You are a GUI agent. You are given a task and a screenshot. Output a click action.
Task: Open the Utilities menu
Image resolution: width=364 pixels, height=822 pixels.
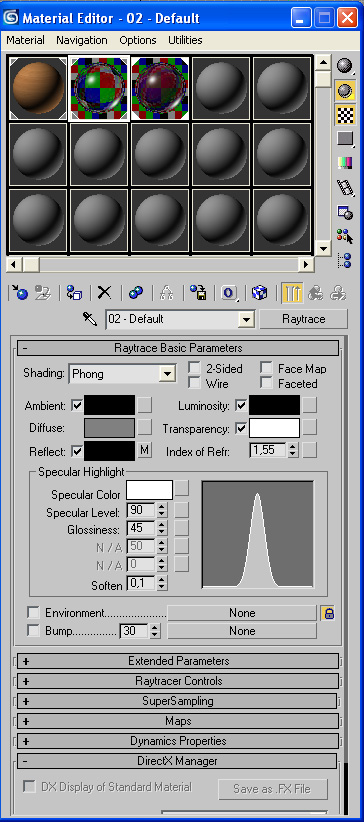coord(185,40)
